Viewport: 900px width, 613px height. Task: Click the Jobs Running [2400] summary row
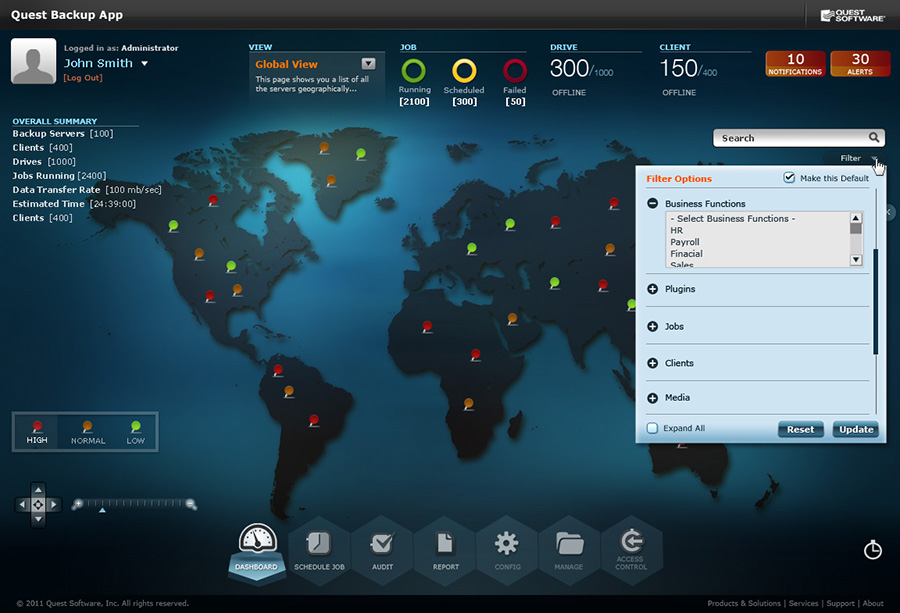pyautogui.click(x=59, y=176)
